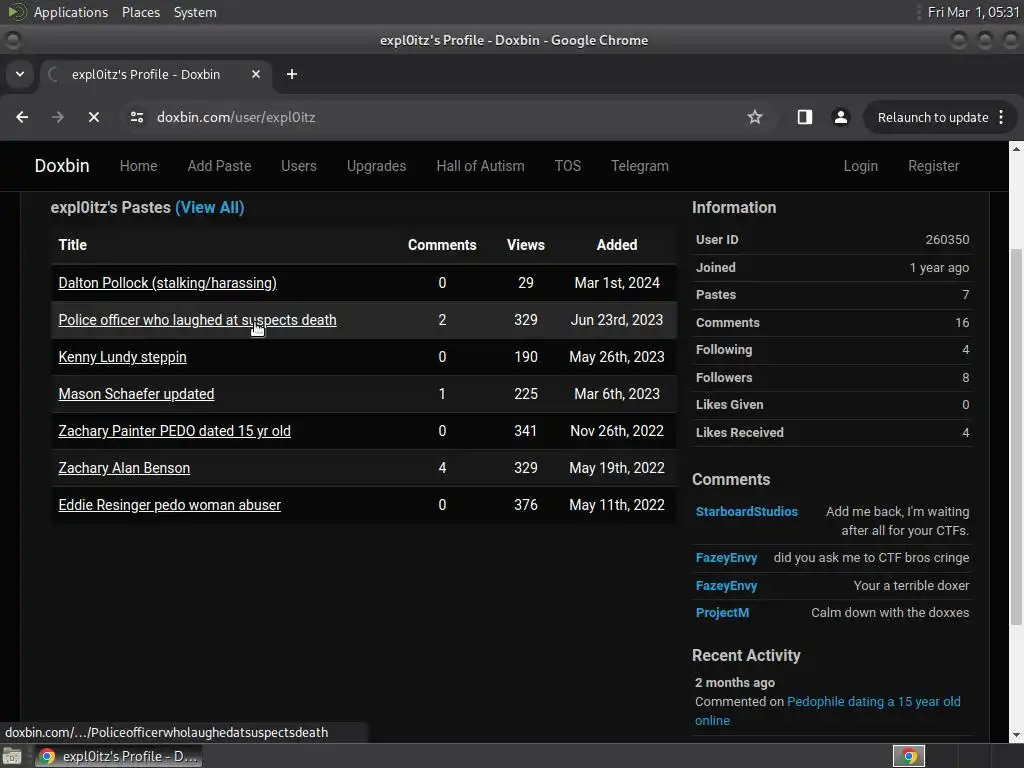Screen dimensions: 1024x768
Task: Open the paste added Jun 23rd, 2023
Action: (x=197, y=320)
